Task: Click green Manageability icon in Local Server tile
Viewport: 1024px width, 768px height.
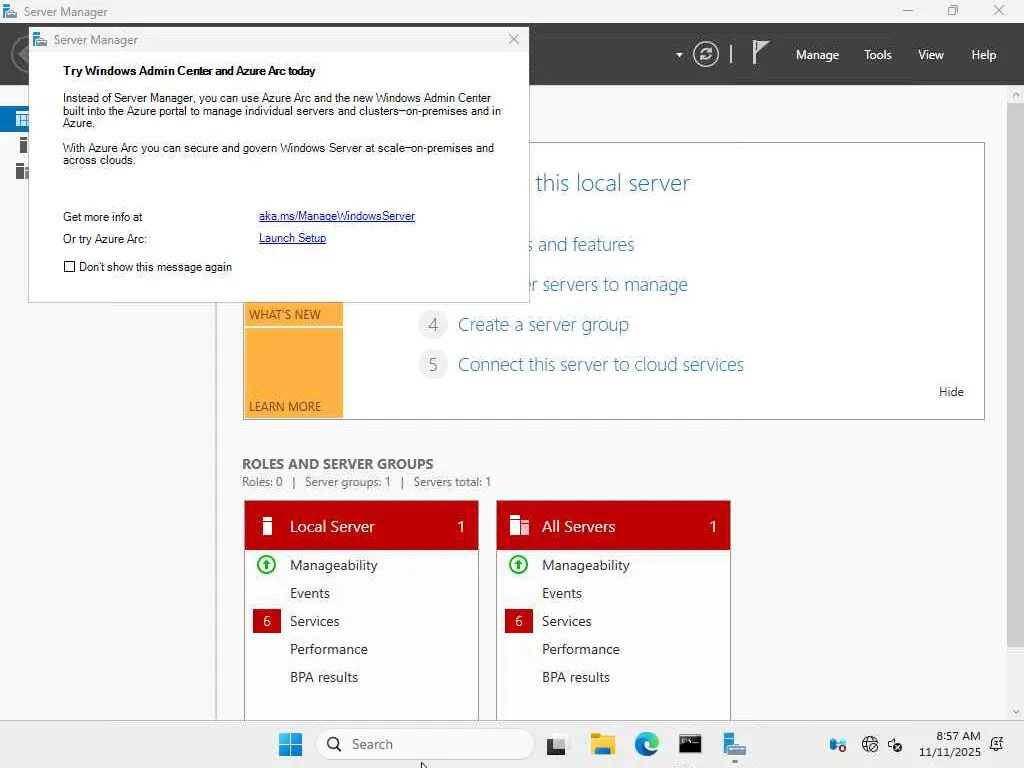Action: coord(266,564)
